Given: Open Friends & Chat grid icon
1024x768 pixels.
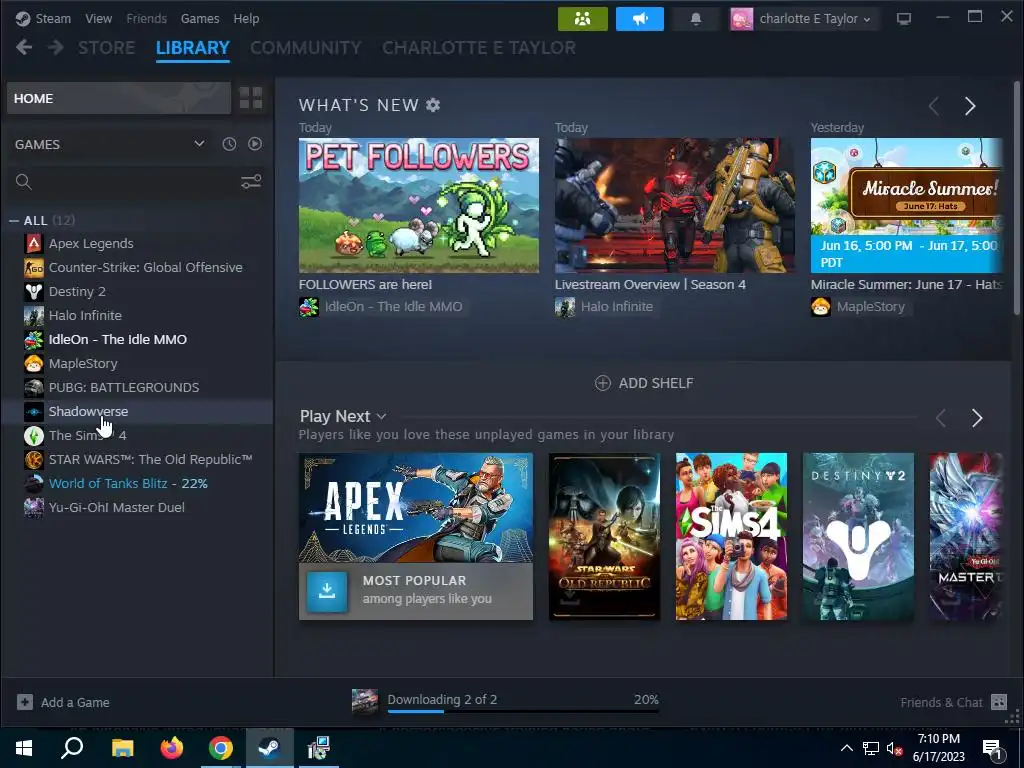Looking at the screenshot, I should [999, 702].
